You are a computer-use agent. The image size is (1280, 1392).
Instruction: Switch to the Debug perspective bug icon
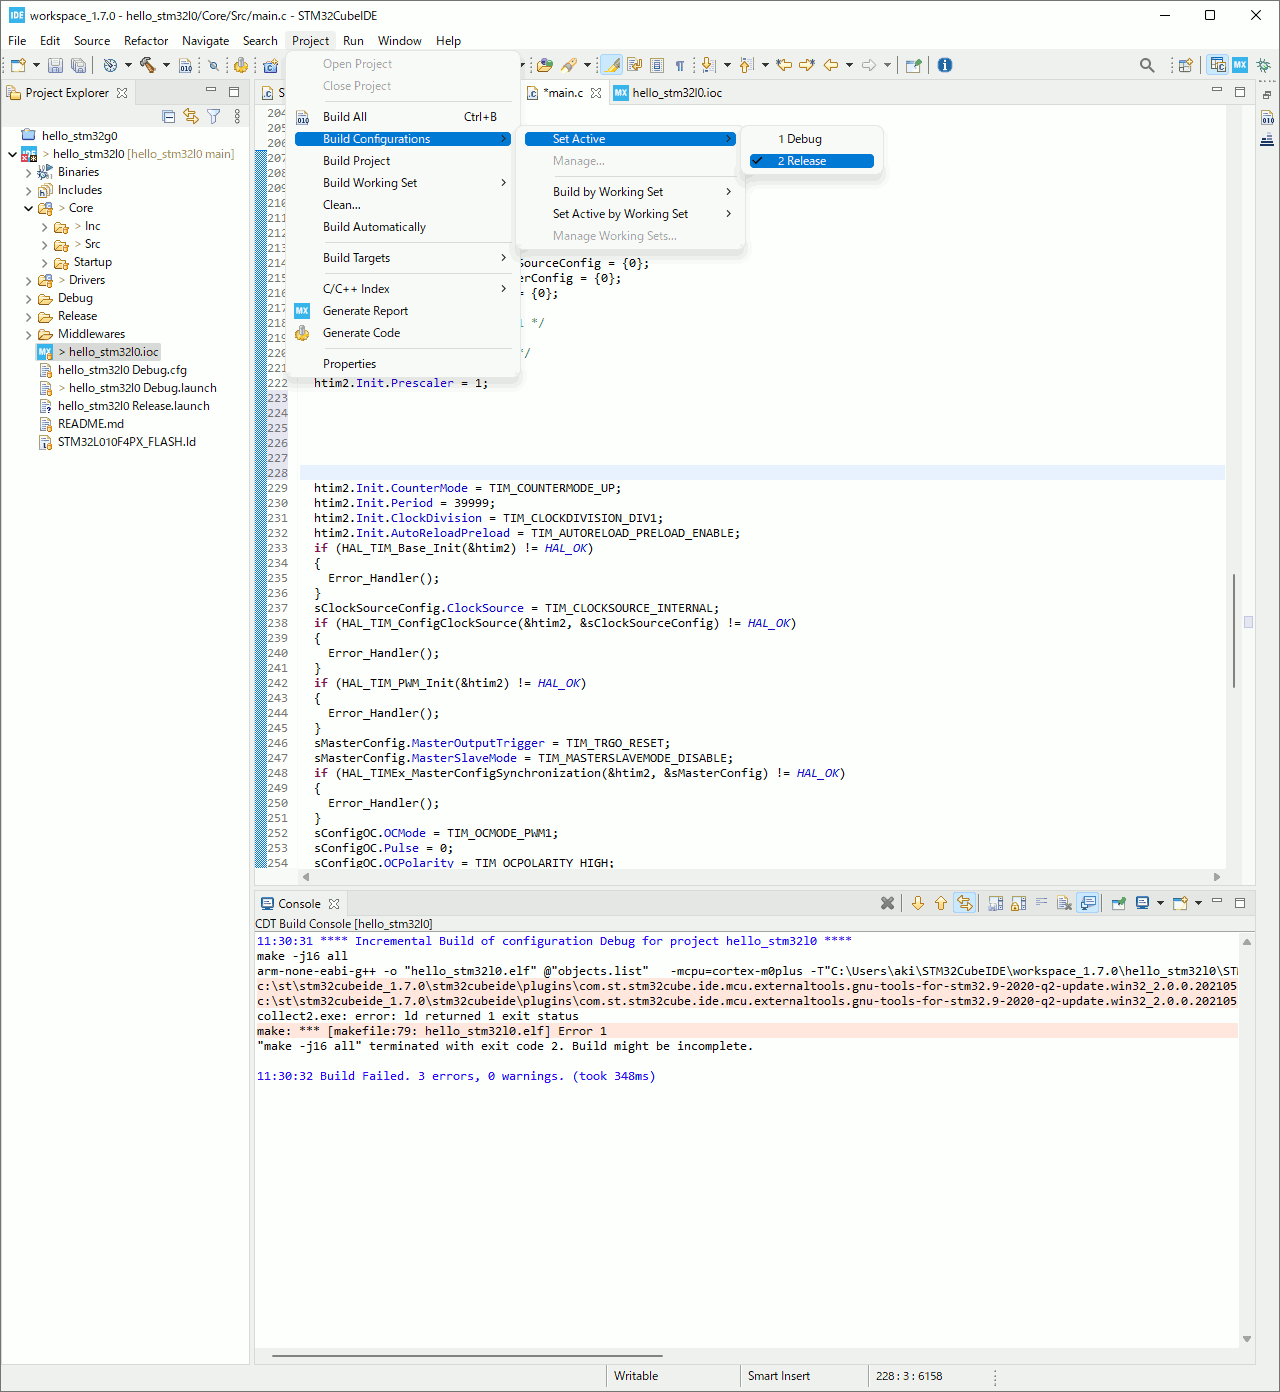pyautogui.click(x=1264, y=65)
